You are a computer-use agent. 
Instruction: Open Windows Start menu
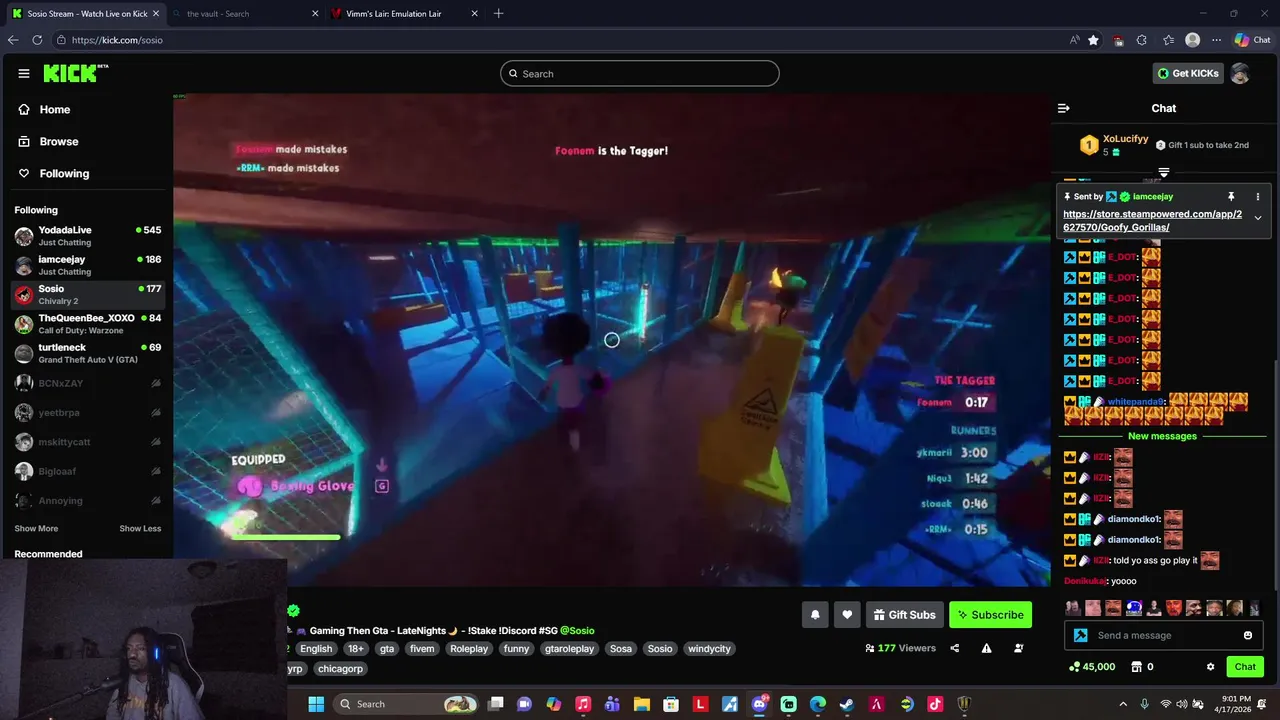pyautogui.click(x=316, y=704)
